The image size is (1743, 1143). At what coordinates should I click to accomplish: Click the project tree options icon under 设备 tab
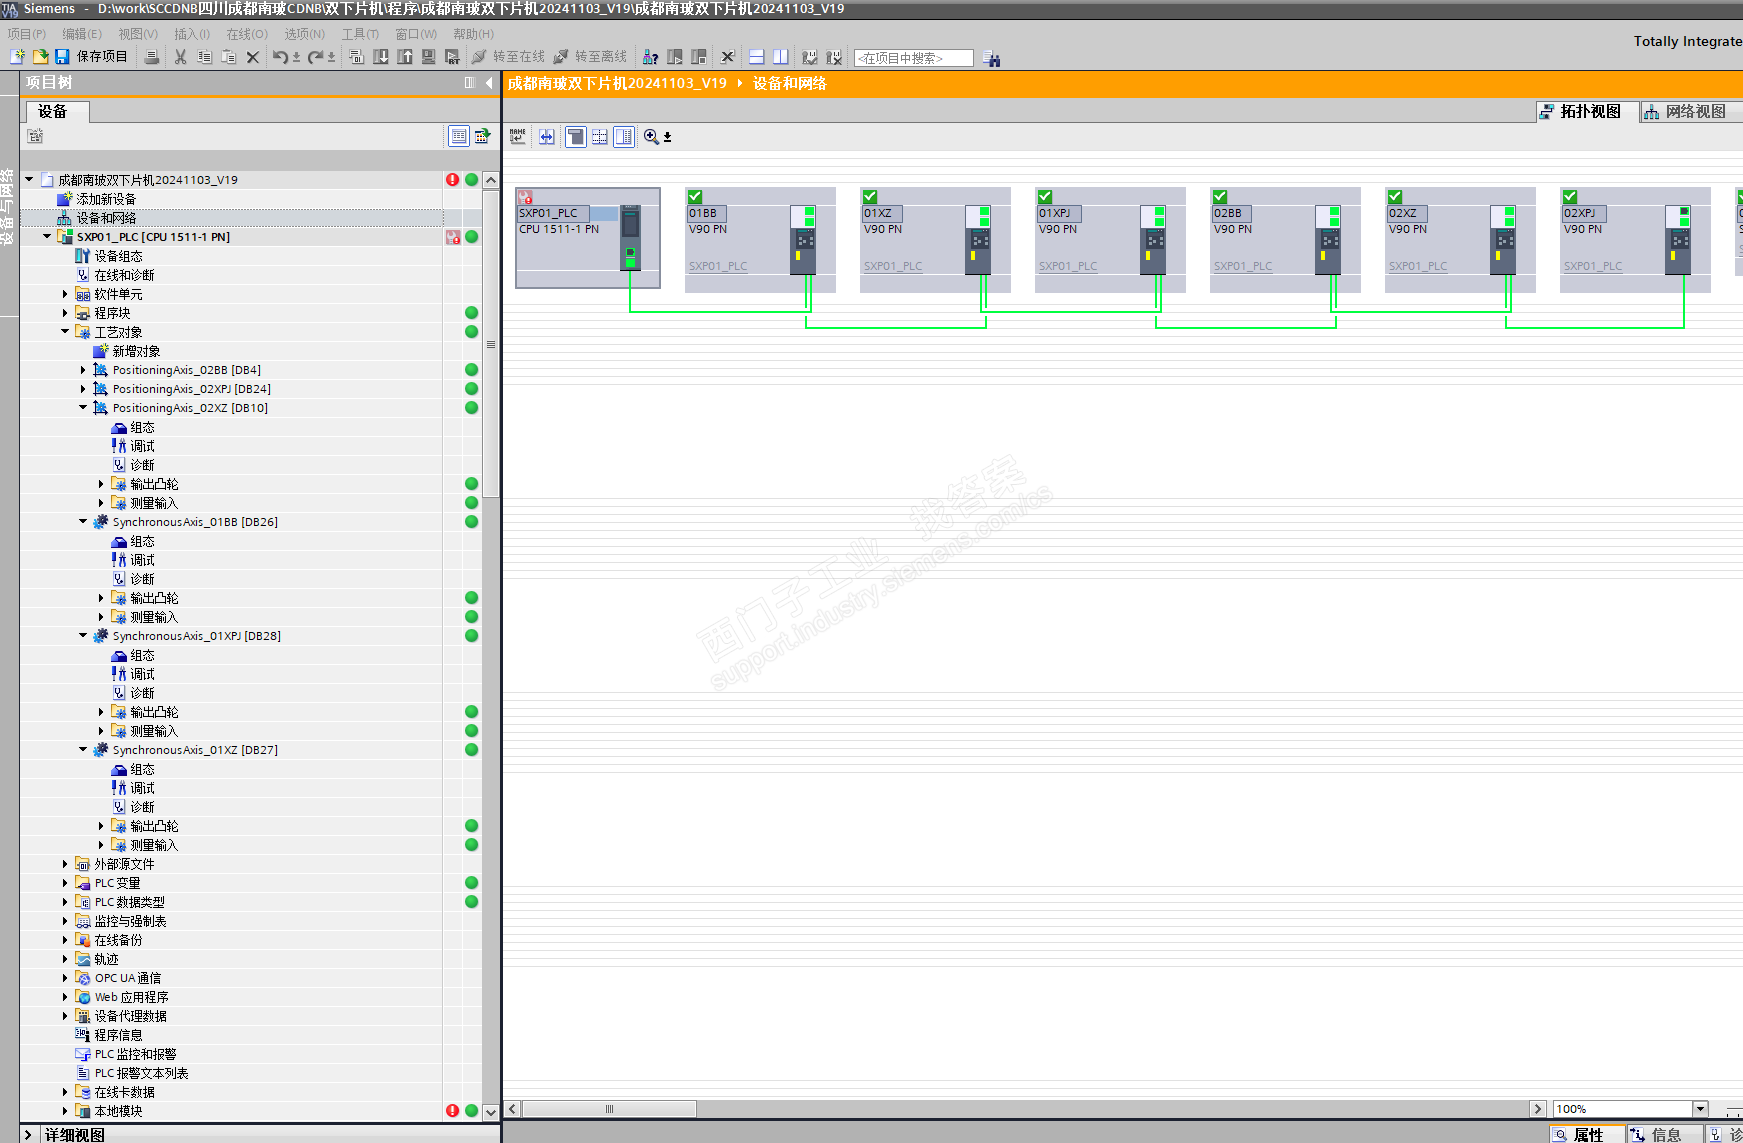(x=35, y=136)
